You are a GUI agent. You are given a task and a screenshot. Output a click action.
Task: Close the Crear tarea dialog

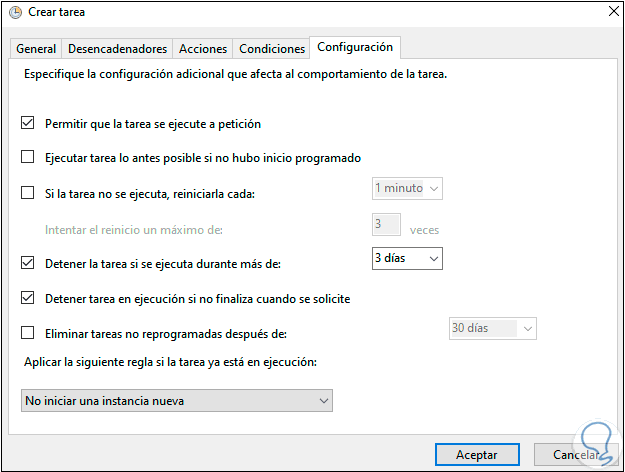pyautogui.click(x=610, y=13)
